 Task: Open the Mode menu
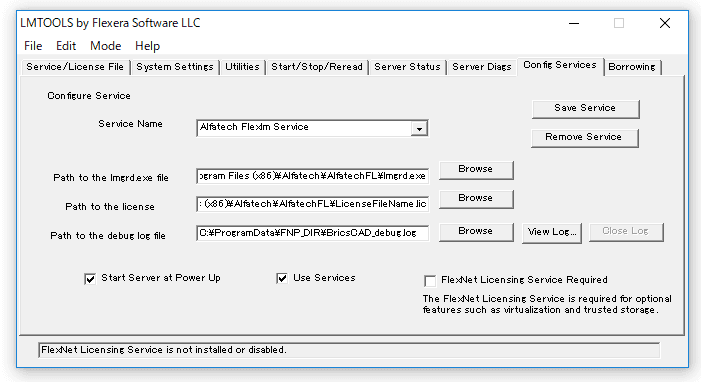[x=106, y=46]
